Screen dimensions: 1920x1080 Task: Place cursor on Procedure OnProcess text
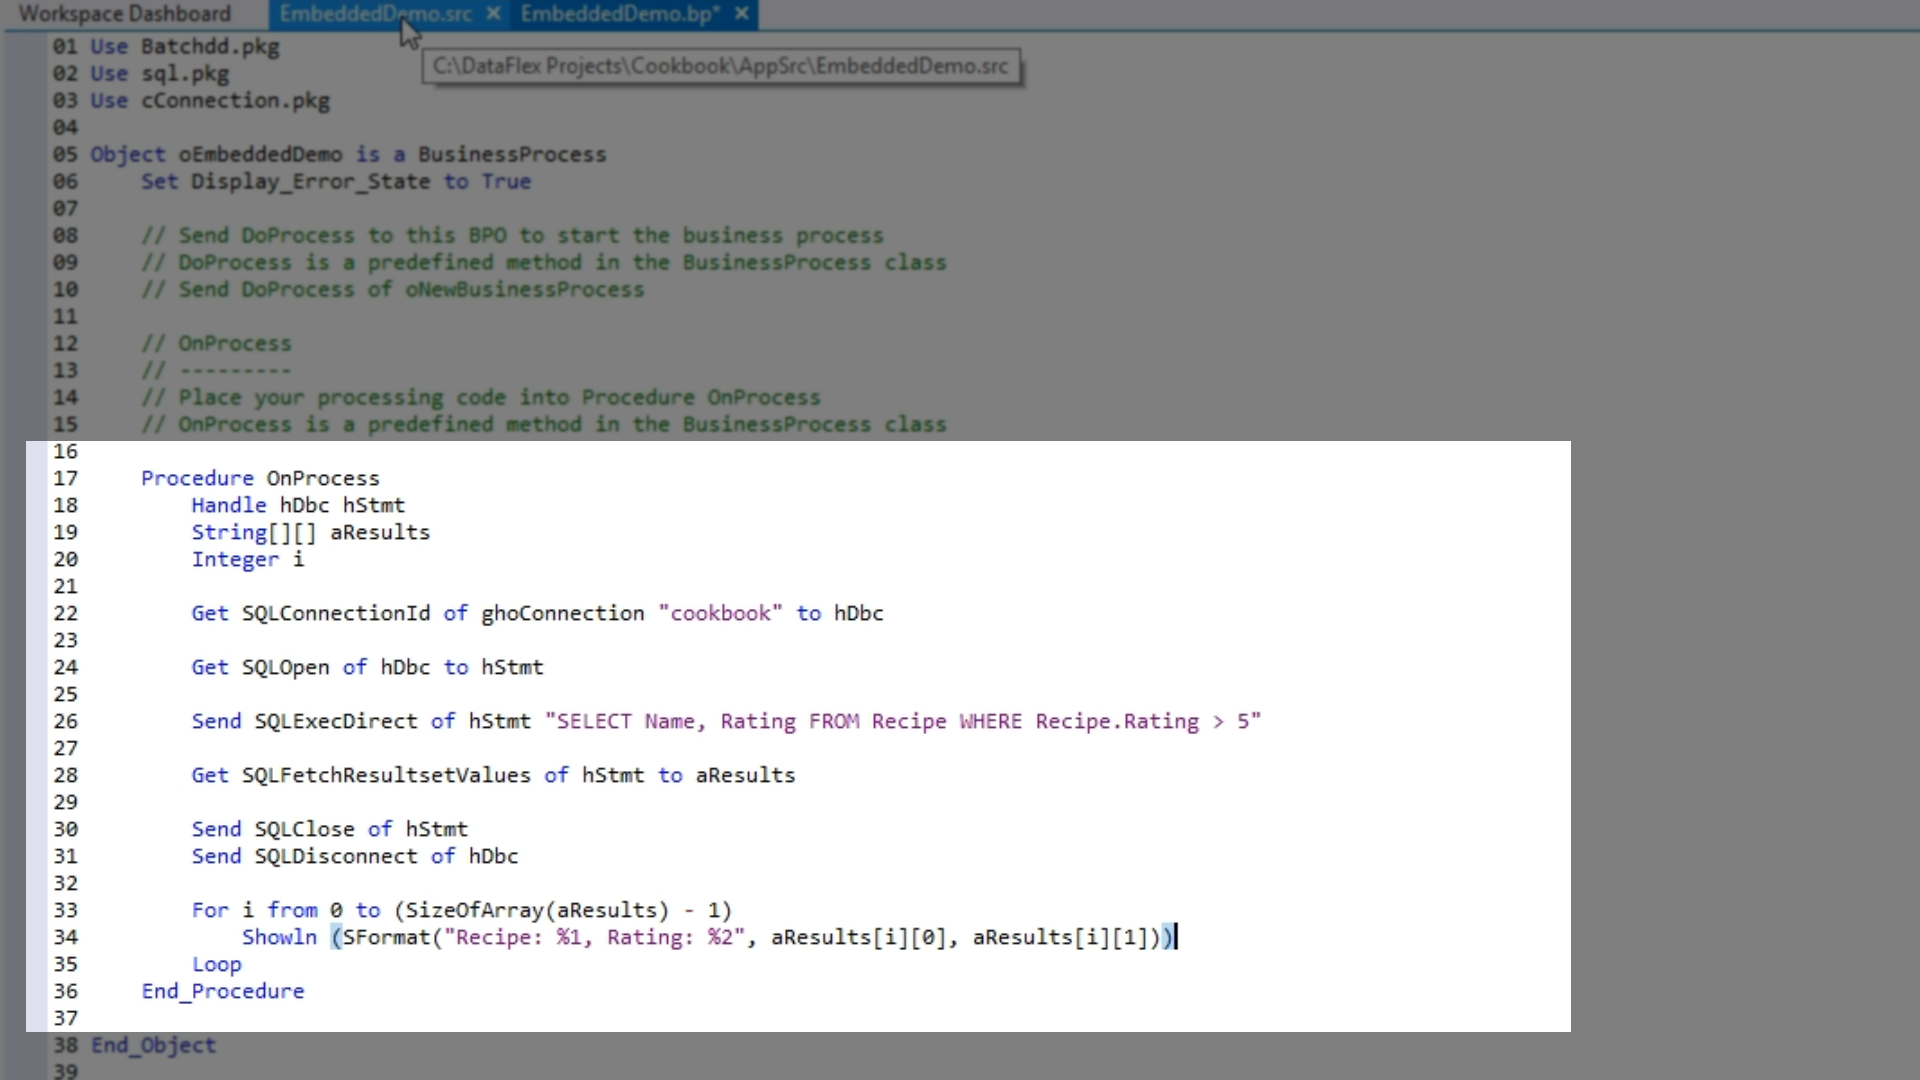pyautogui.click(x=260, y=478)
